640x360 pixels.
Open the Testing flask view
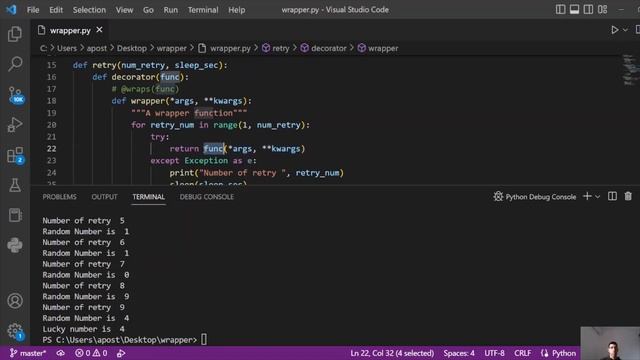pos(15,185)
